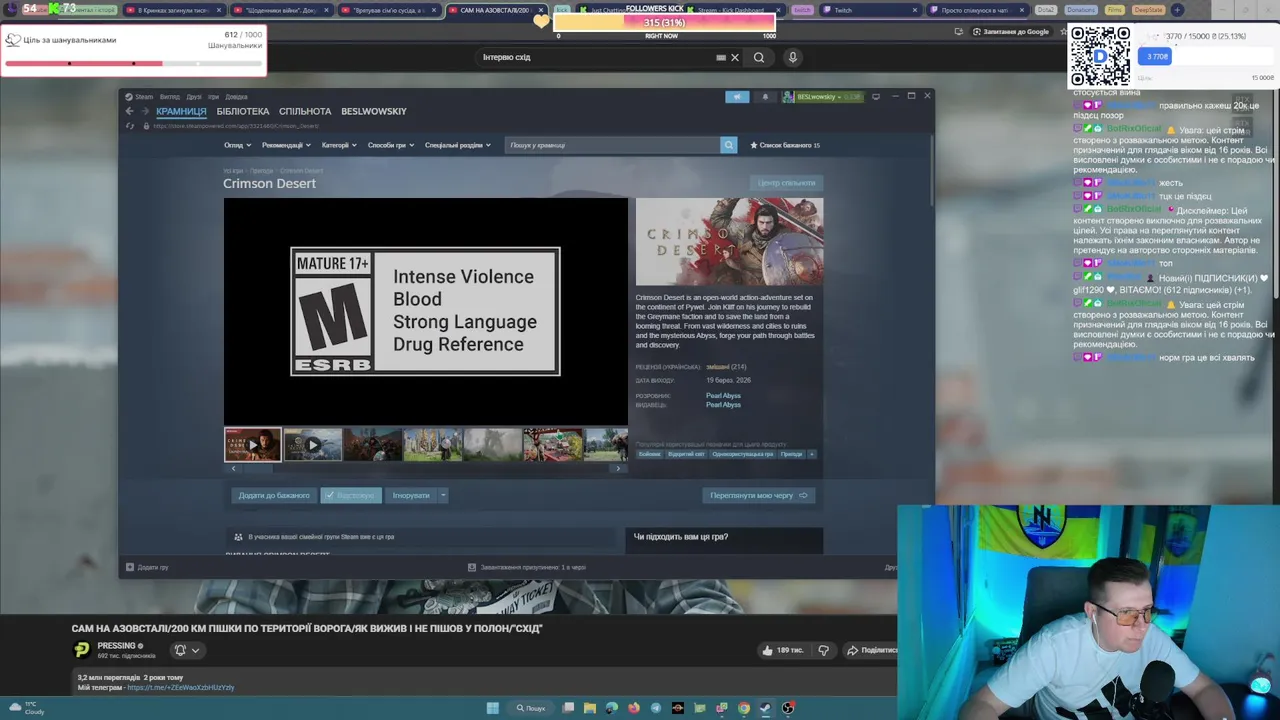This screenshot has width=1280, height=720.
Task: Expand the Рекомендації dropdown
Action: point(286,145)
